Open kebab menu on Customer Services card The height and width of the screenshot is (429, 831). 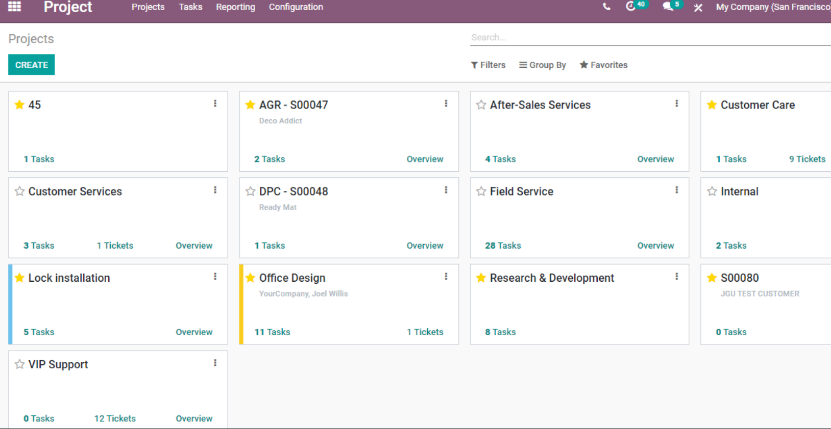(x=215, y=190)
